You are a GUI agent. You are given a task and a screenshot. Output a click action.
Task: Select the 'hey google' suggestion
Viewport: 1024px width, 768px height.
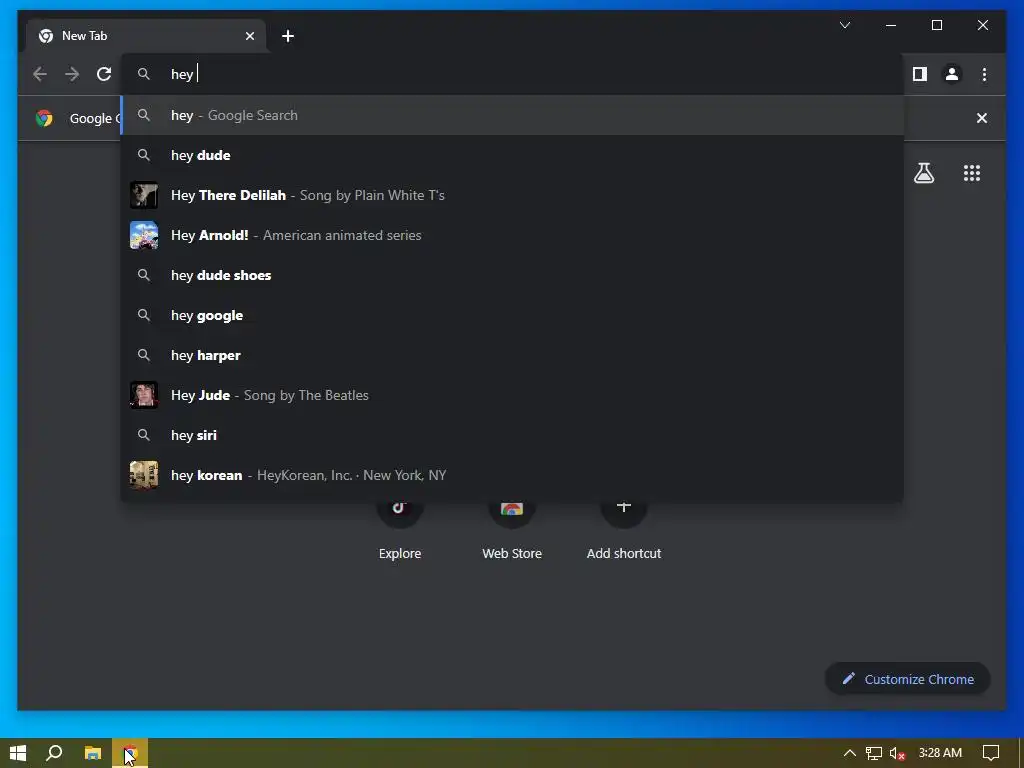[513, 315]
